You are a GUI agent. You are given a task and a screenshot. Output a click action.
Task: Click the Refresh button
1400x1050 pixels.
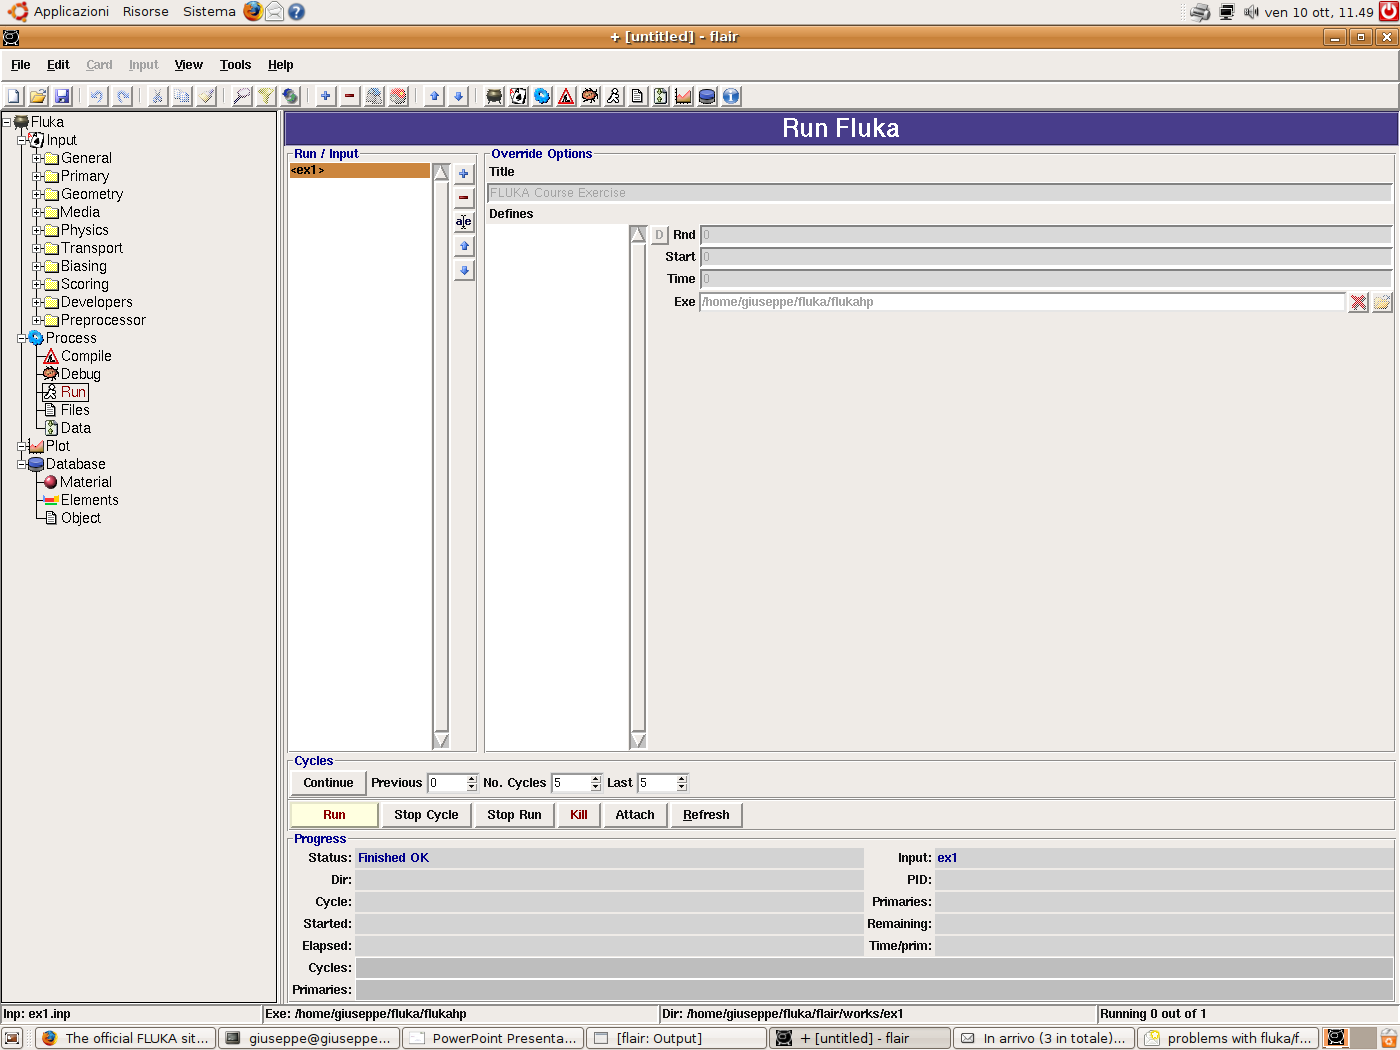tap(706, 815)
